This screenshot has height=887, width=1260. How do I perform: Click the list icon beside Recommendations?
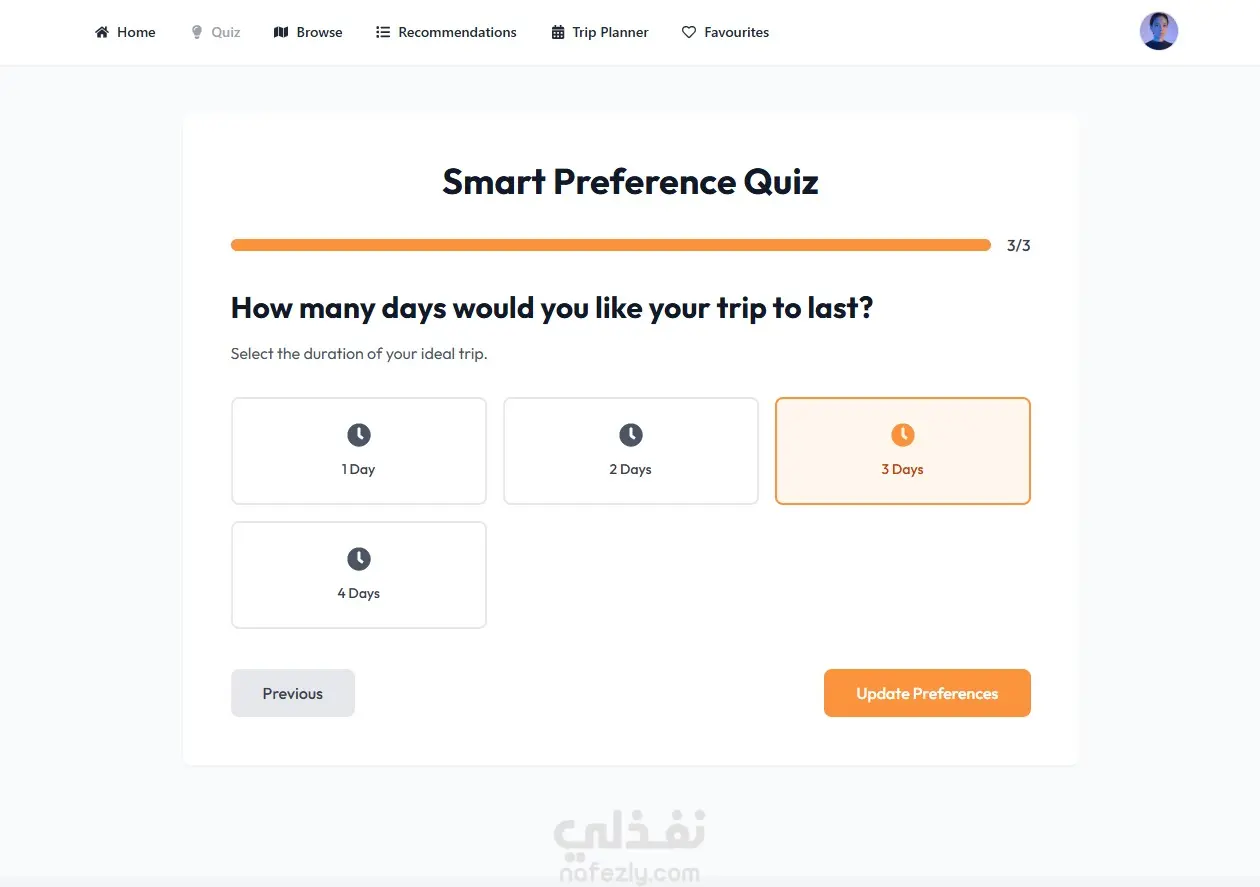pyautogui.click(x=383, y=32)
